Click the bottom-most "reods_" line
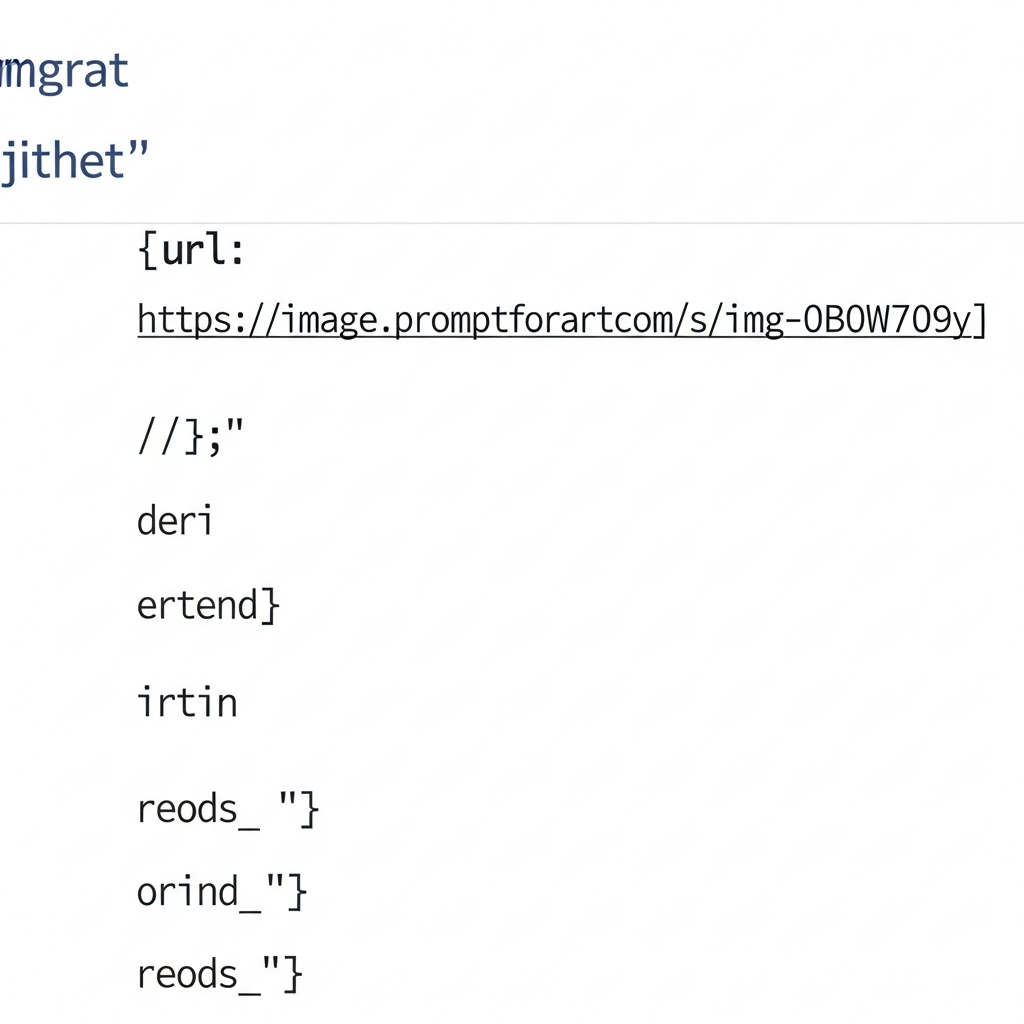 point(189,973)
